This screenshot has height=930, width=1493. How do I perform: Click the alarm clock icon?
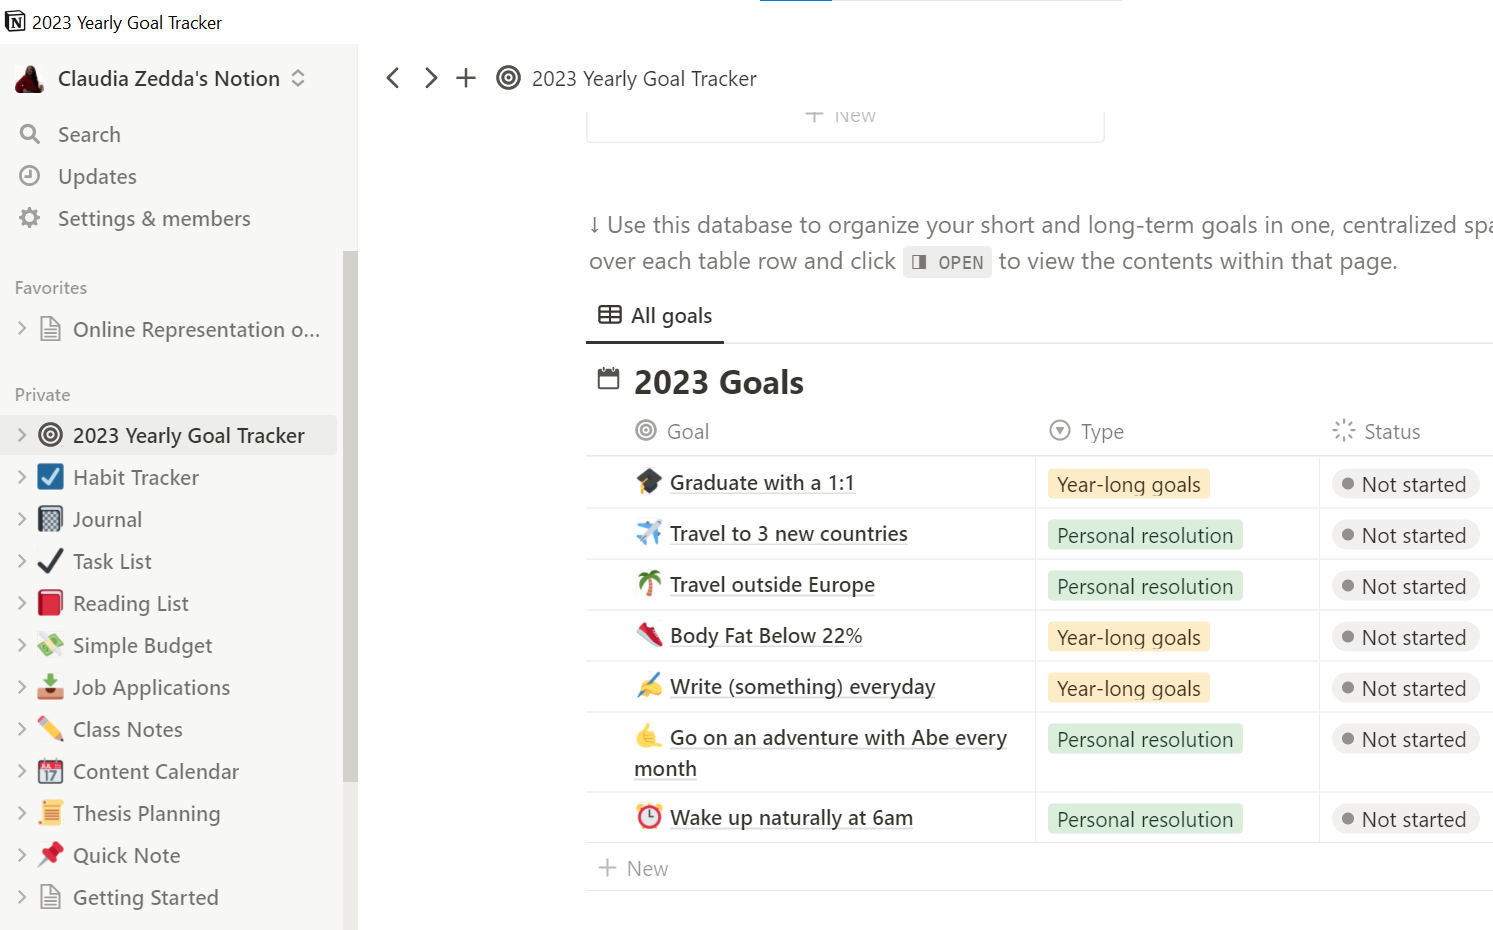[x=649, y=817]
